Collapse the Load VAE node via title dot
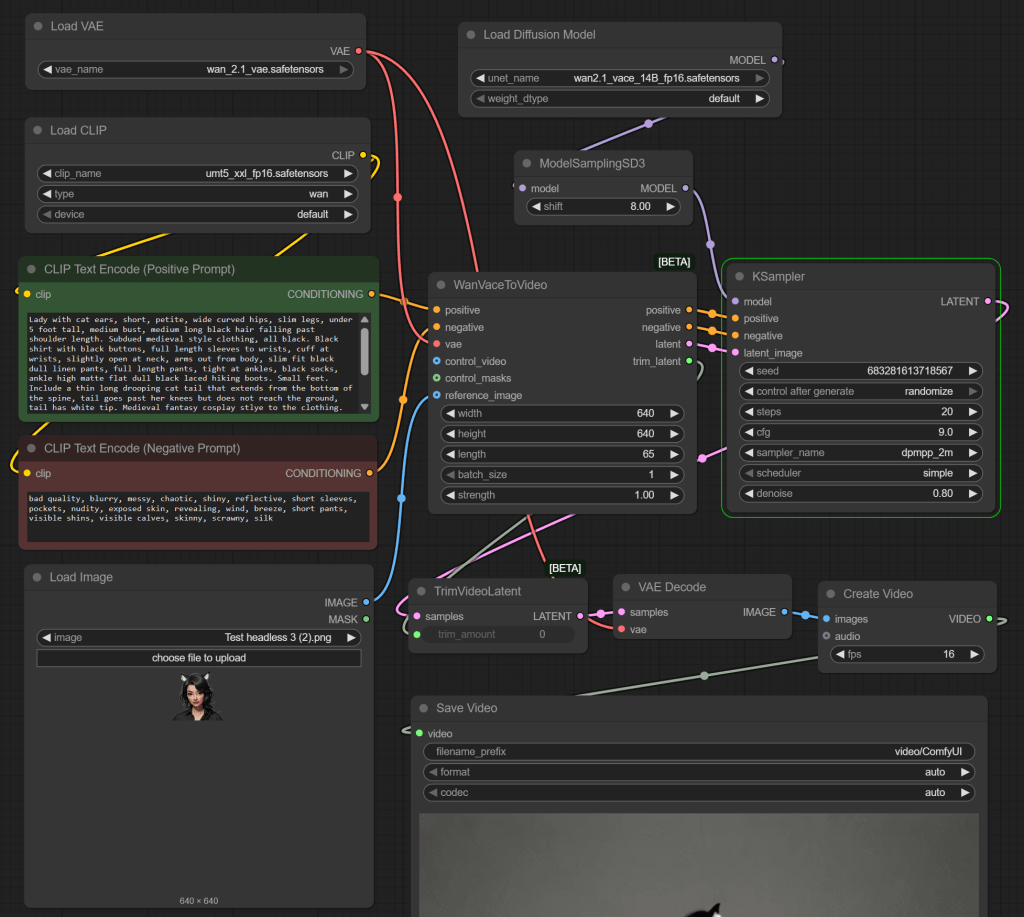This screenshot has width=1024, height=917. [38, 26]
